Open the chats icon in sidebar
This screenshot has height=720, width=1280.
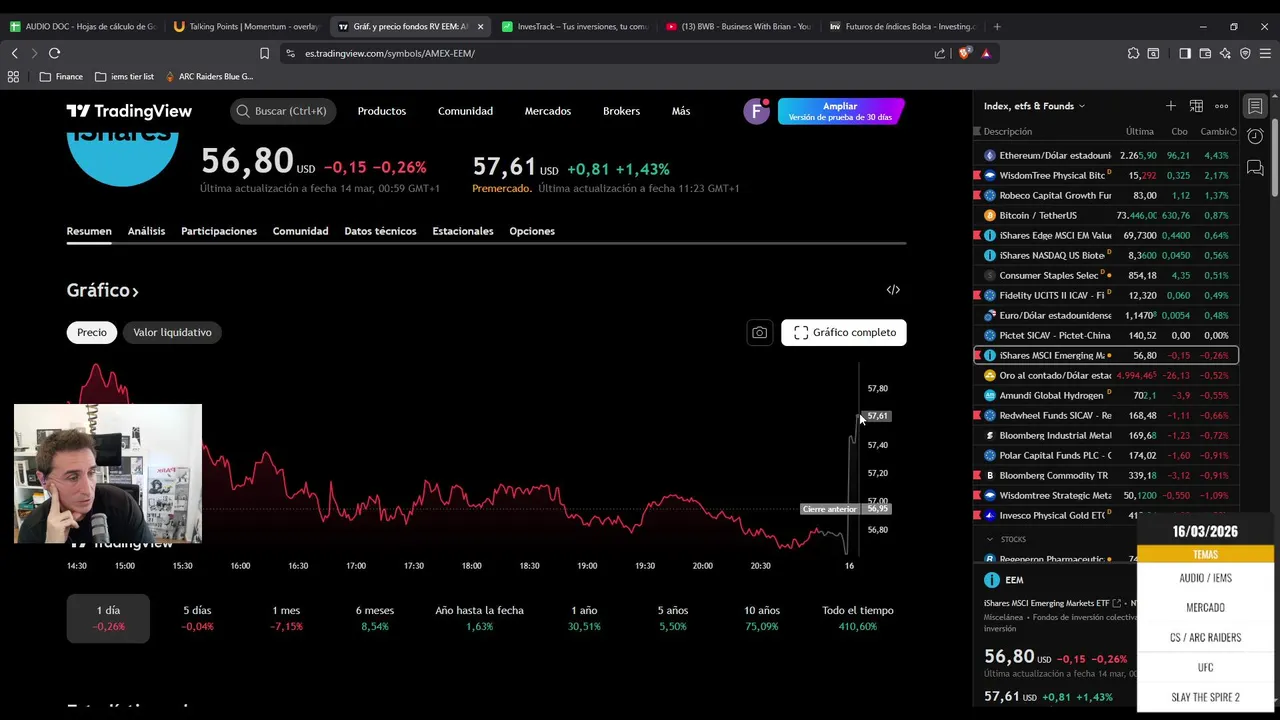pos(1255,168)
